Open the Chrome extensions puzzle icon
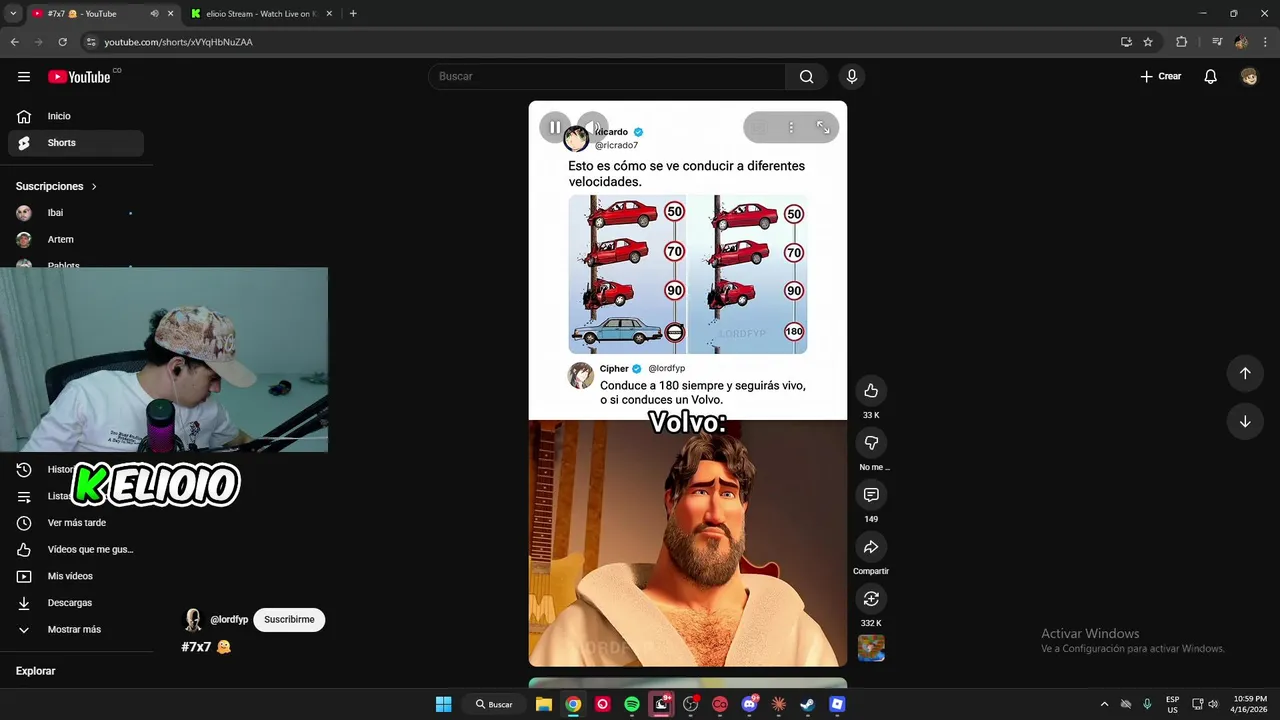1280x720 pixels. coord(1182,42)
